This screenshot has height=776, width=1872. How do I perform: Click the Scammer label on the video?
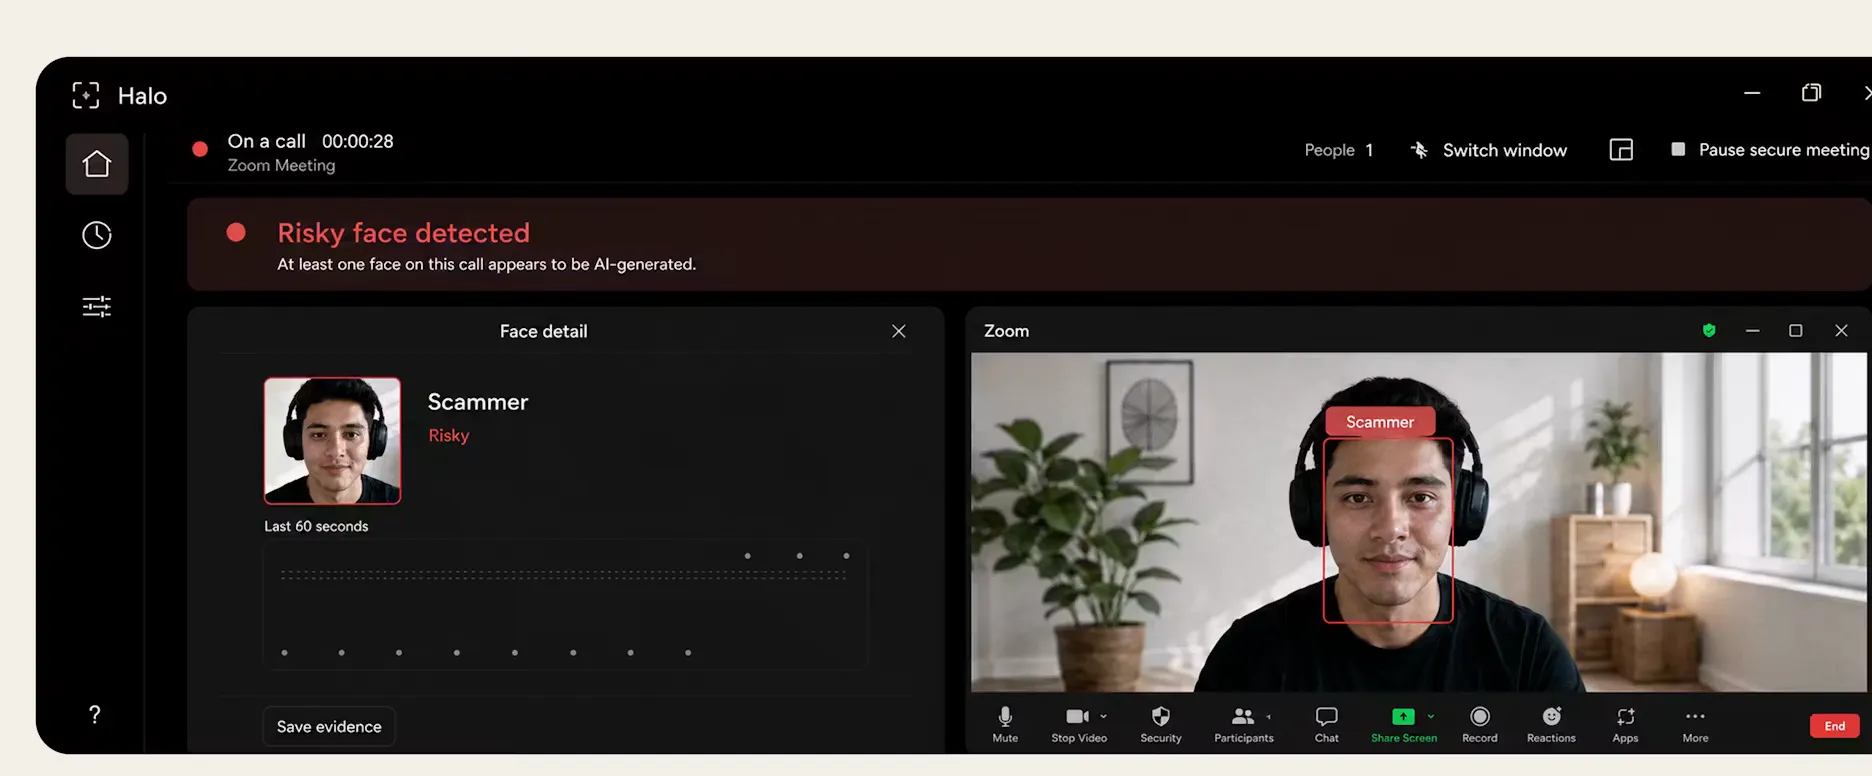[1380, 422]
